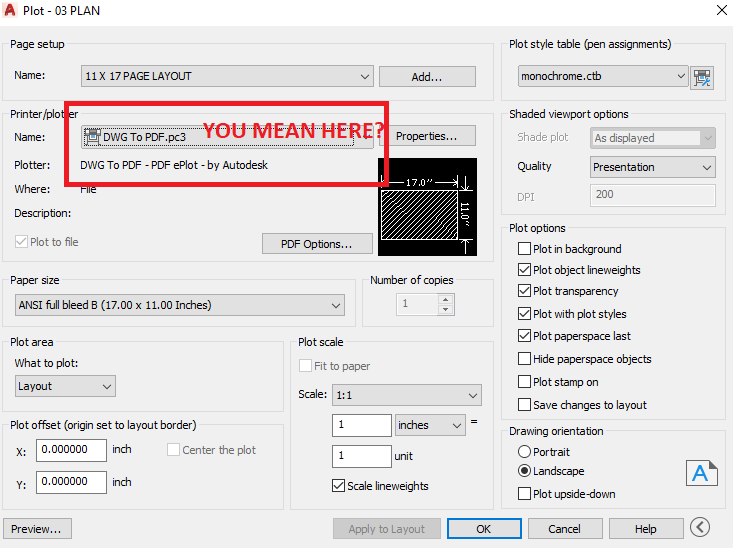This screenshot has height=548, width=733.
Task: Enable Plot upside-down
Action: (525, 494)
